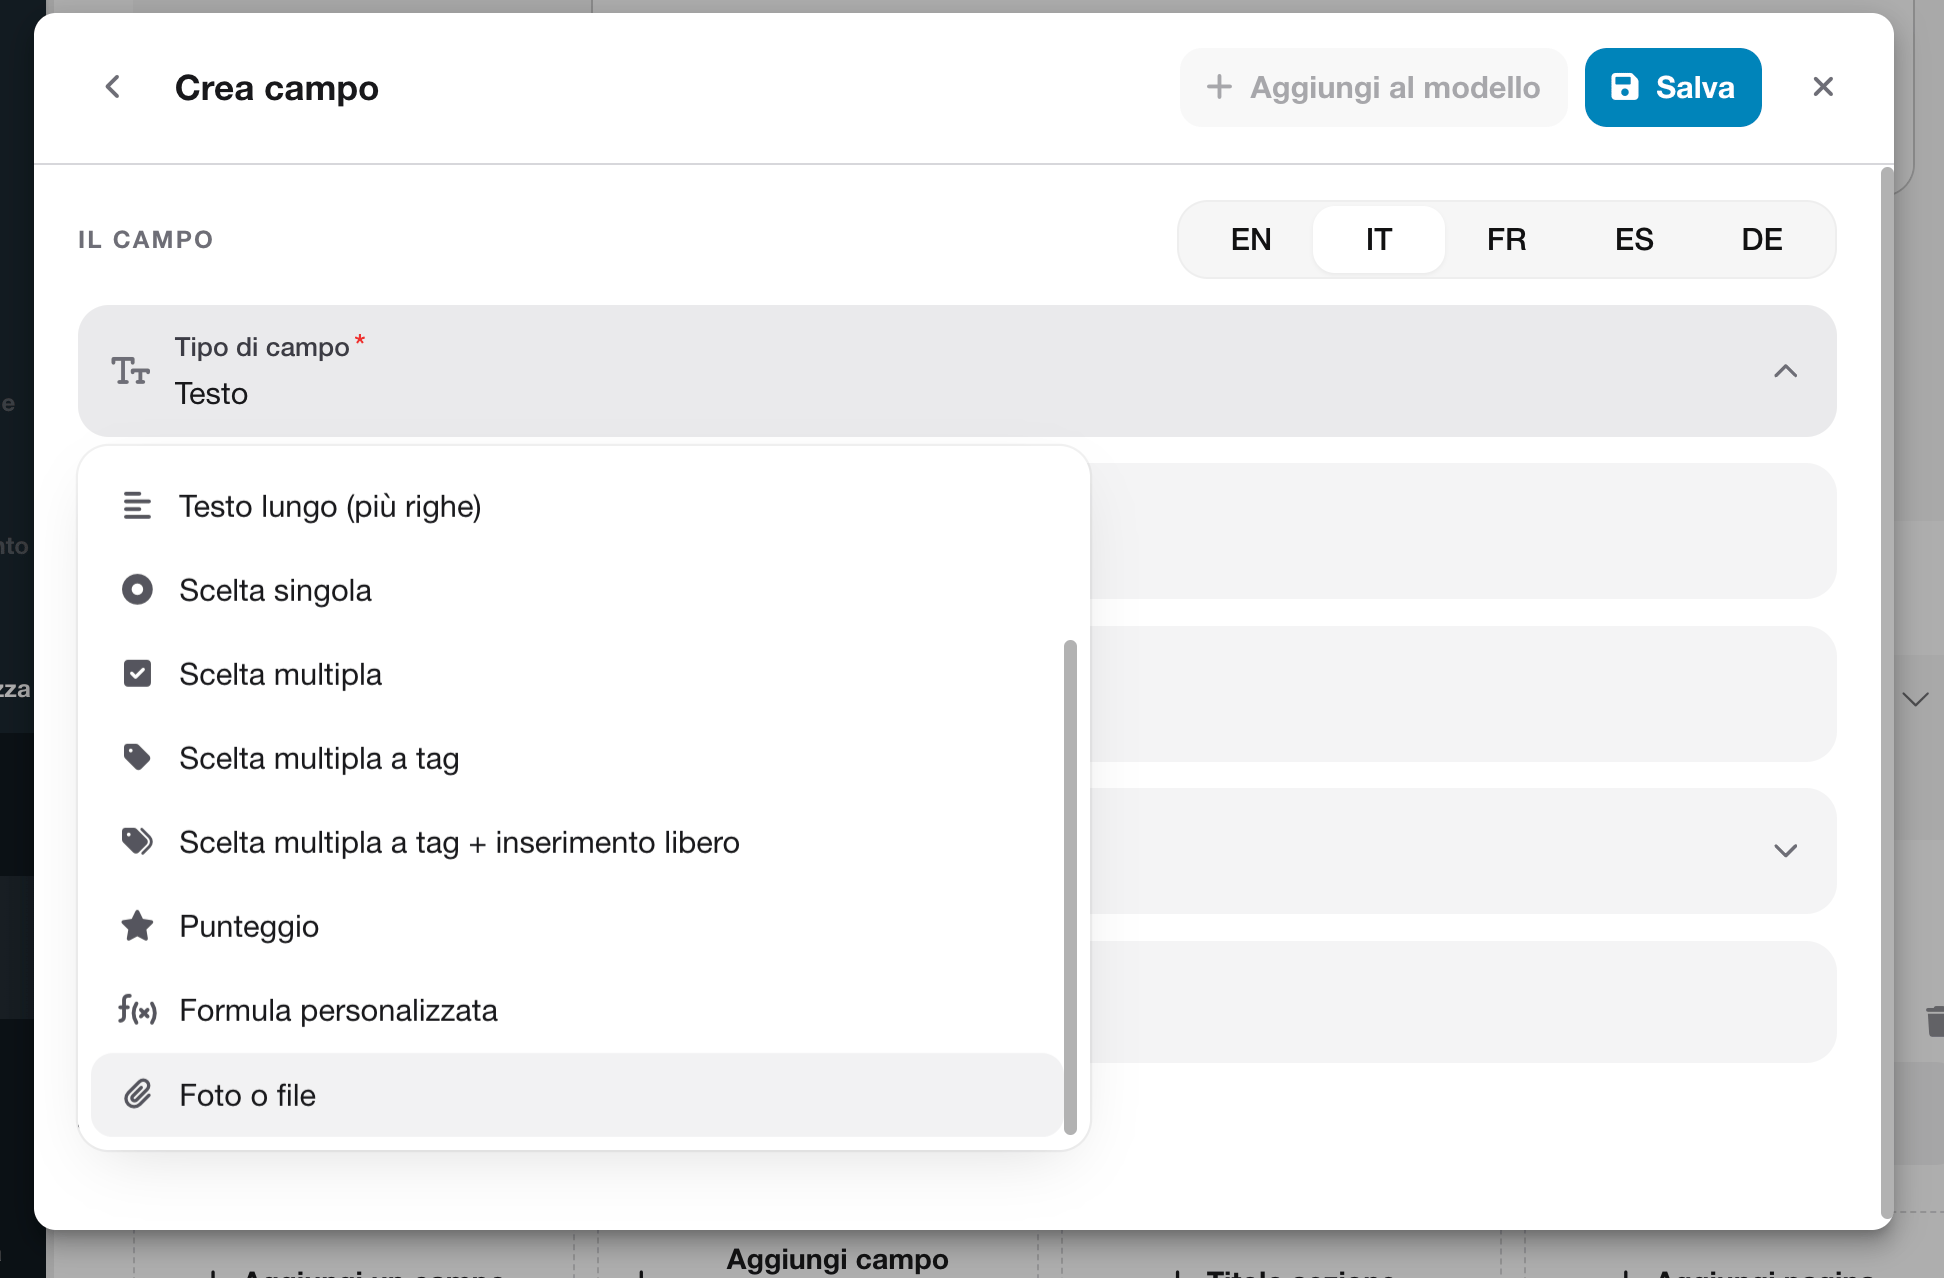Click the chevron up arrow in Tipo di campo
Screen dimensions: 1944x1278
click(x=1785, y=371)
